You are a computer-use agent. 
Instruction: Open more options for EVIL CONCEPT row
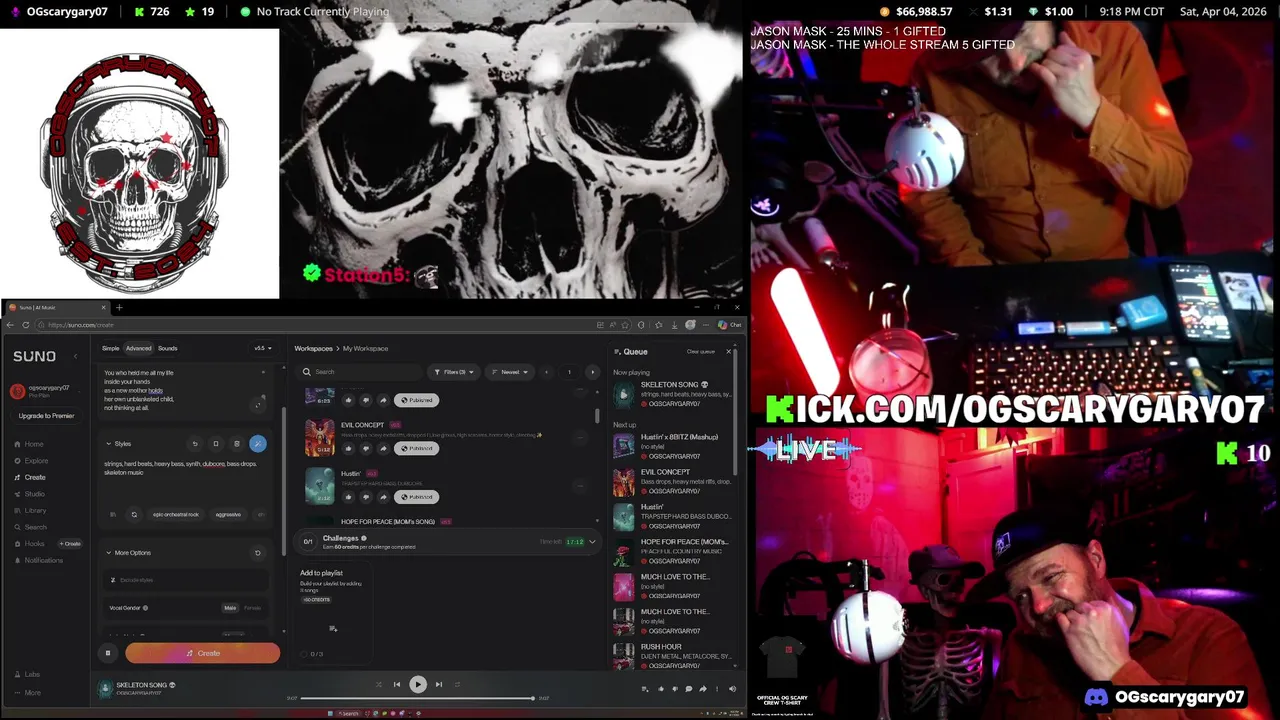(580, 436)
